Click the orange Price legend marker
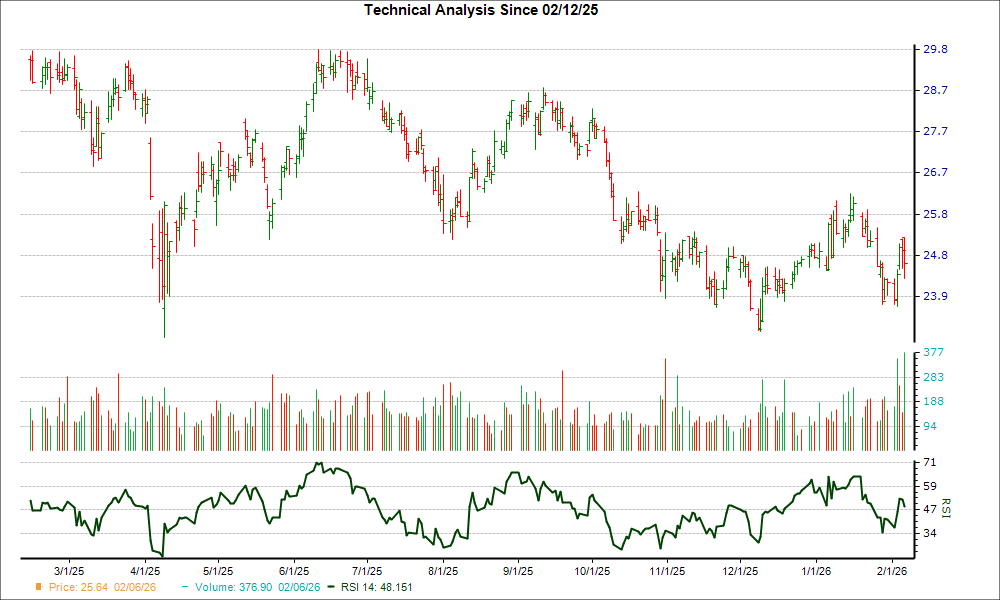1000x600 pixels. (38, 588)
